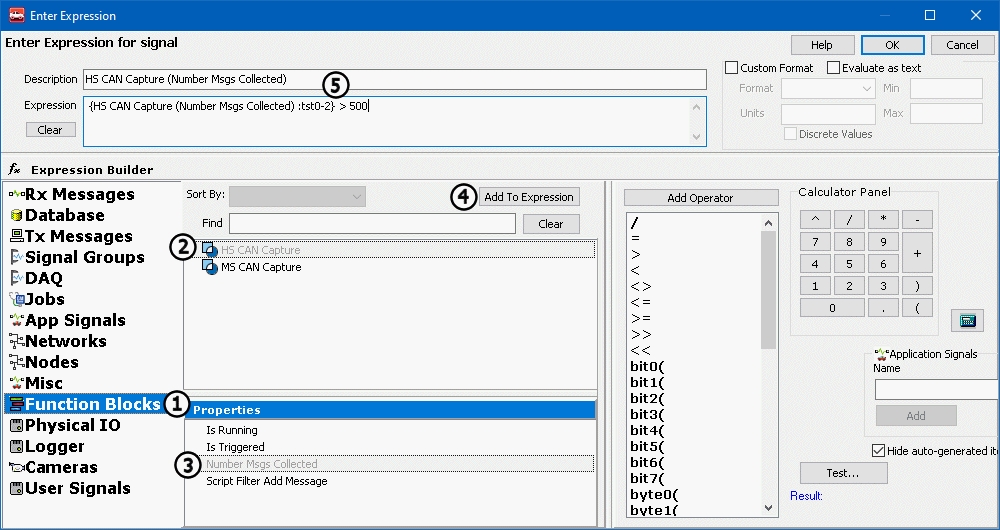Click the Find text field

pos(371,224)
